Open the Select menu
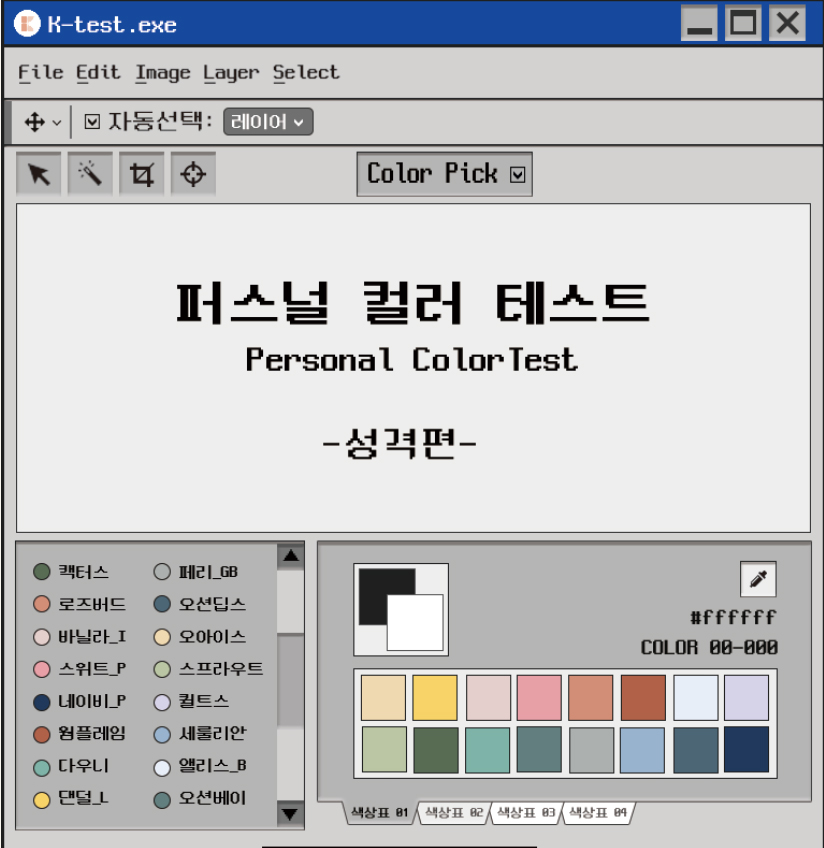Image resolution: width=824 pixels, height=848 pixels. [x=306, y=72]
